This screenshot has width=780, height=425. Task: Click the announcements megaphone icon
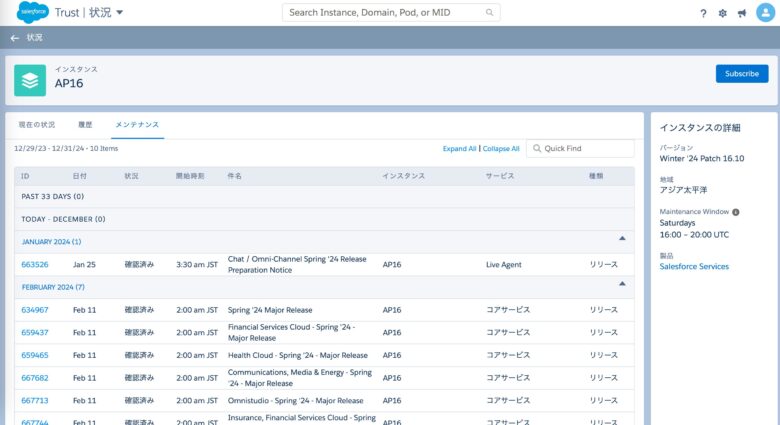pos(742,13)
